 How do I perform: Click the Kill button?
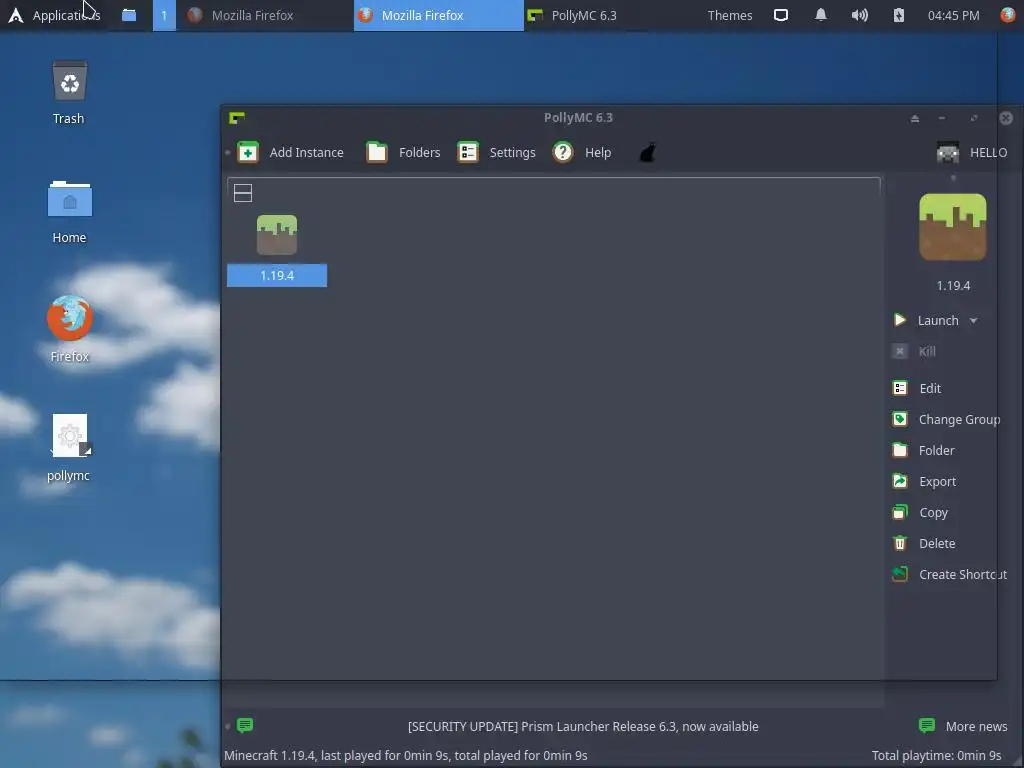tap(914, 351)
